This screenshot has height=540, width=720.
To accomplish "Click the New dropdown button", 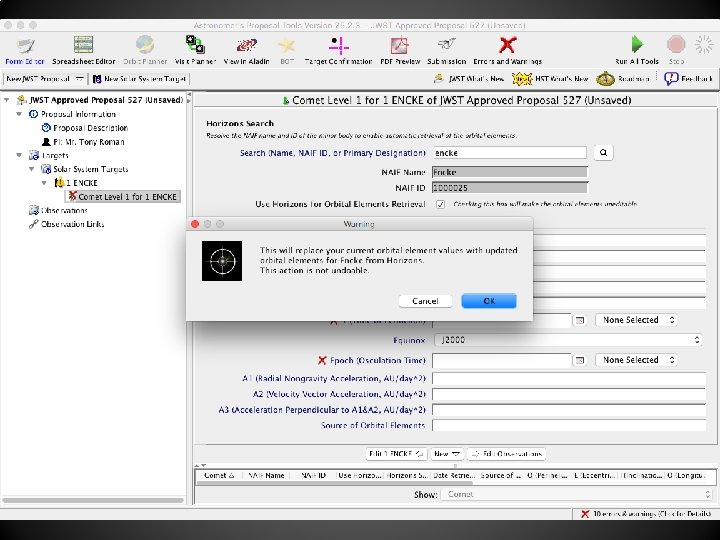I will pos(447,454).
